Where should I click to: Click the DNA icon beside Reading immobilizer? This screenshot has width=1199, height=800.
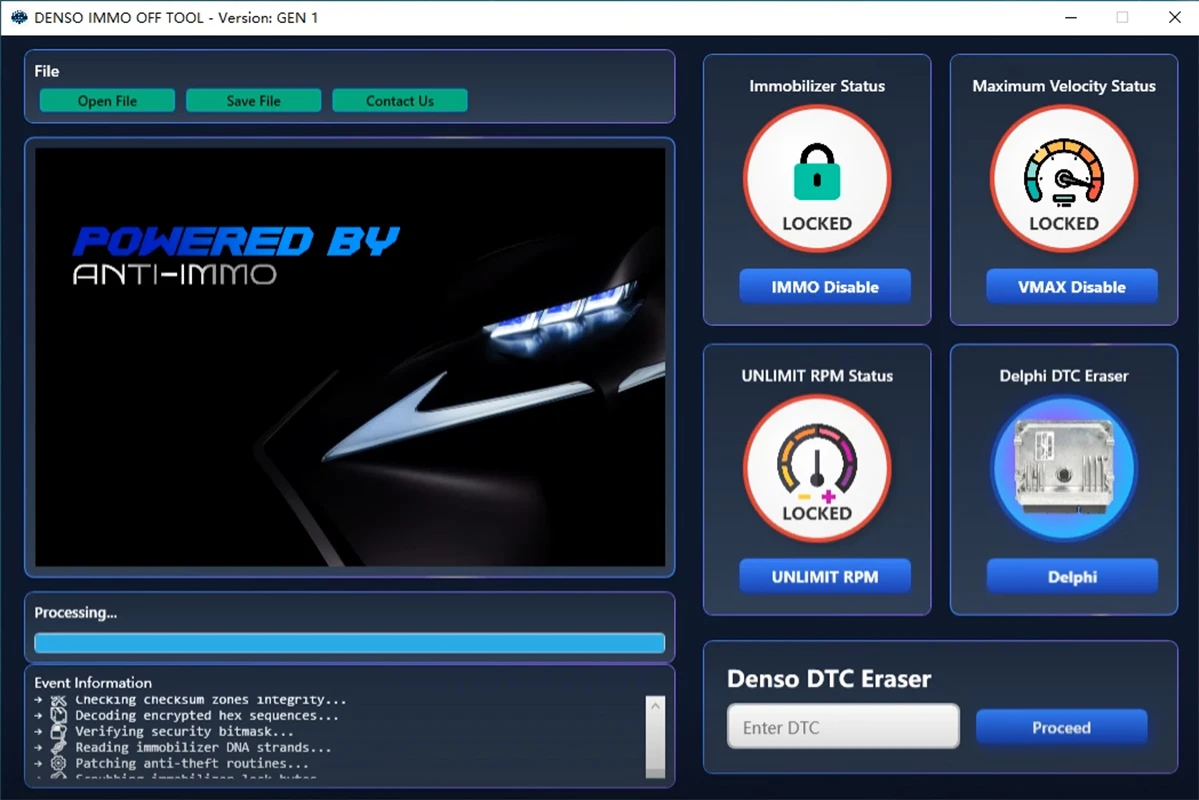59,747
